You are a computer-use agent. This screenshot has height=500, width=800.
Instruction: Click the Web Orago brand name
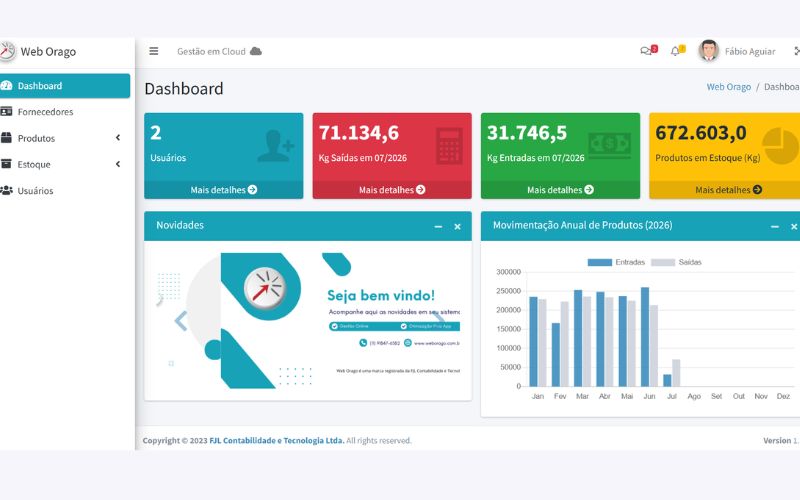coord(48,52)
